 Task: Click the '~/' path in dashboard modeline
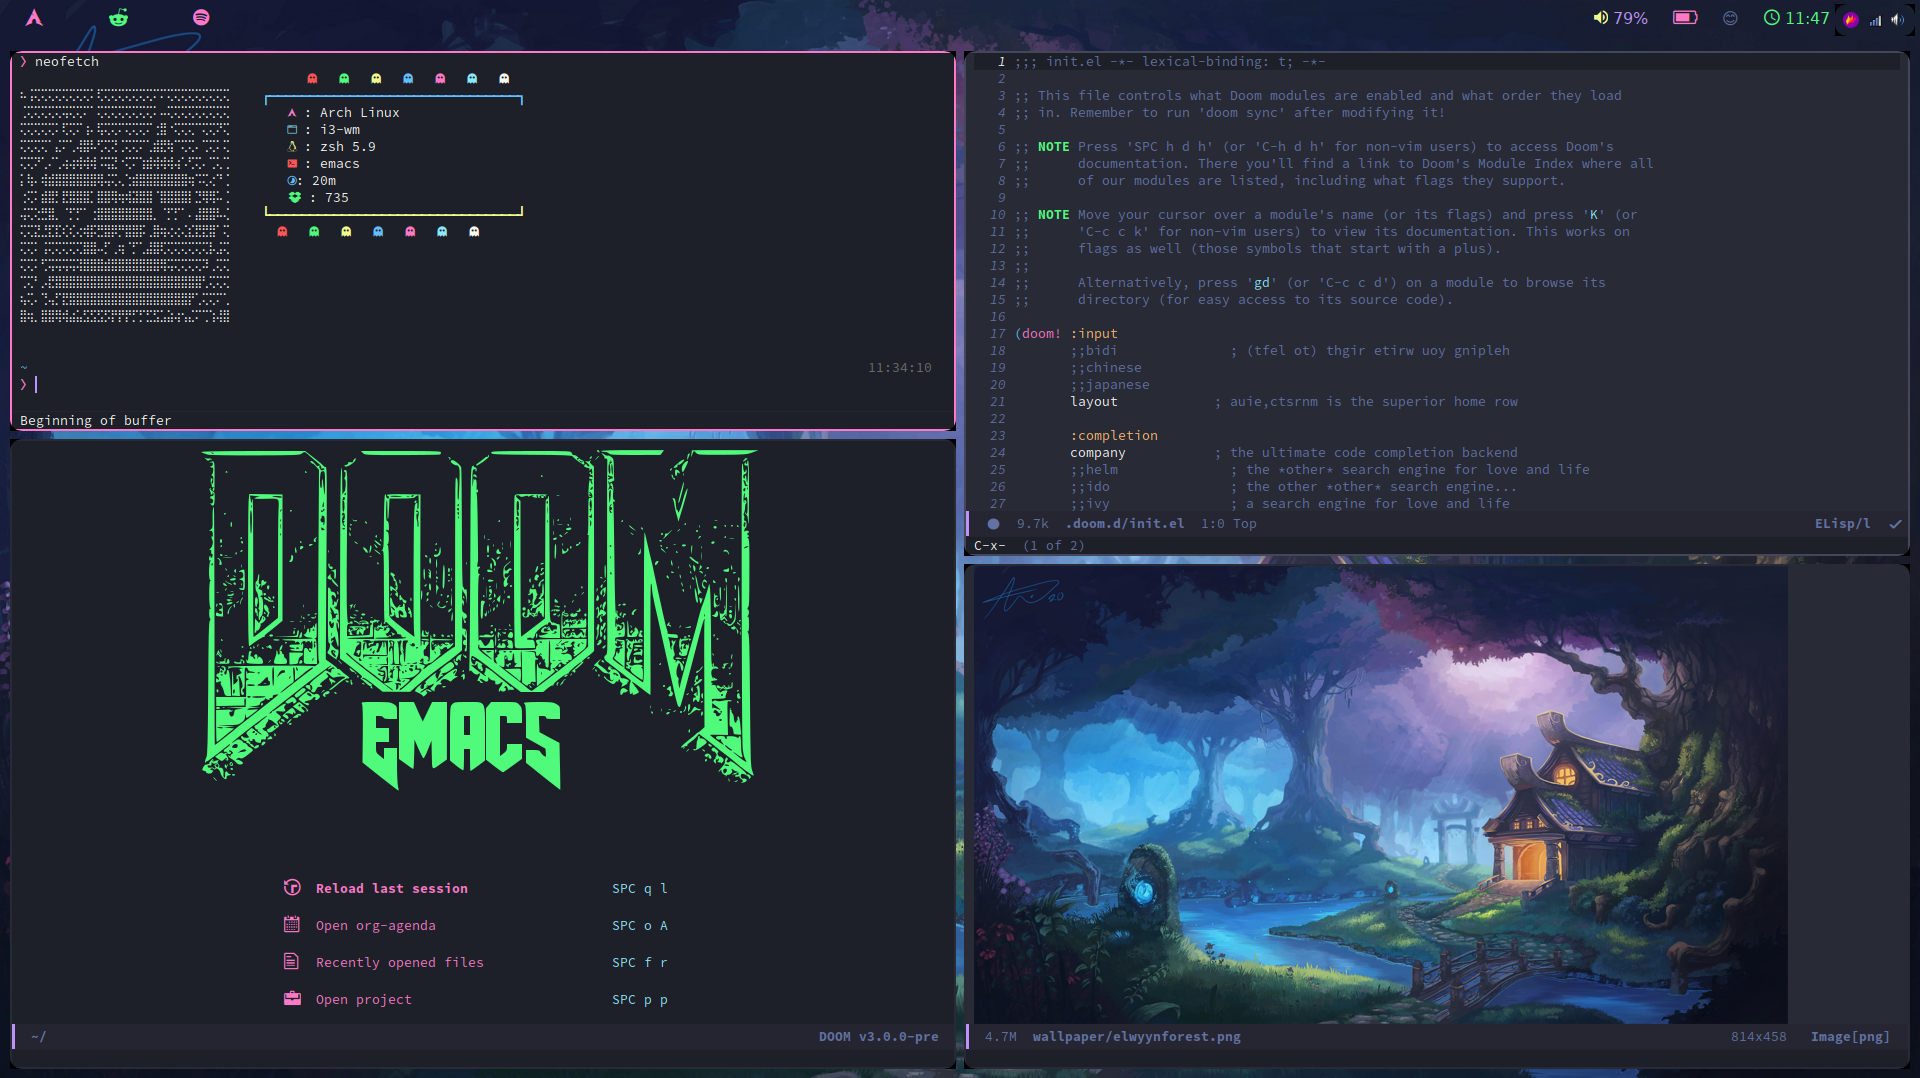pyautogui.click(x=38, y=1037)
